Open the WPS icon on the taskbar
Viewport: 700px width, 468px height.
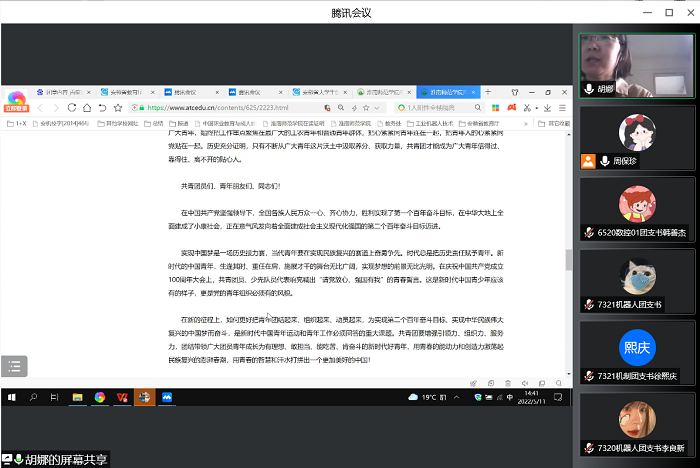(x=122, y=397)
